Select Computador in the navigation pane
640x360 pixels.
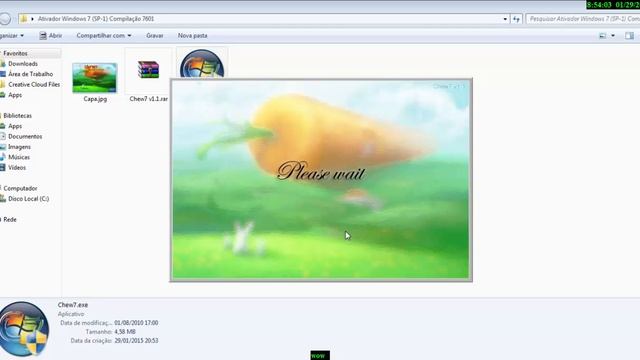[x=20, y=188]
